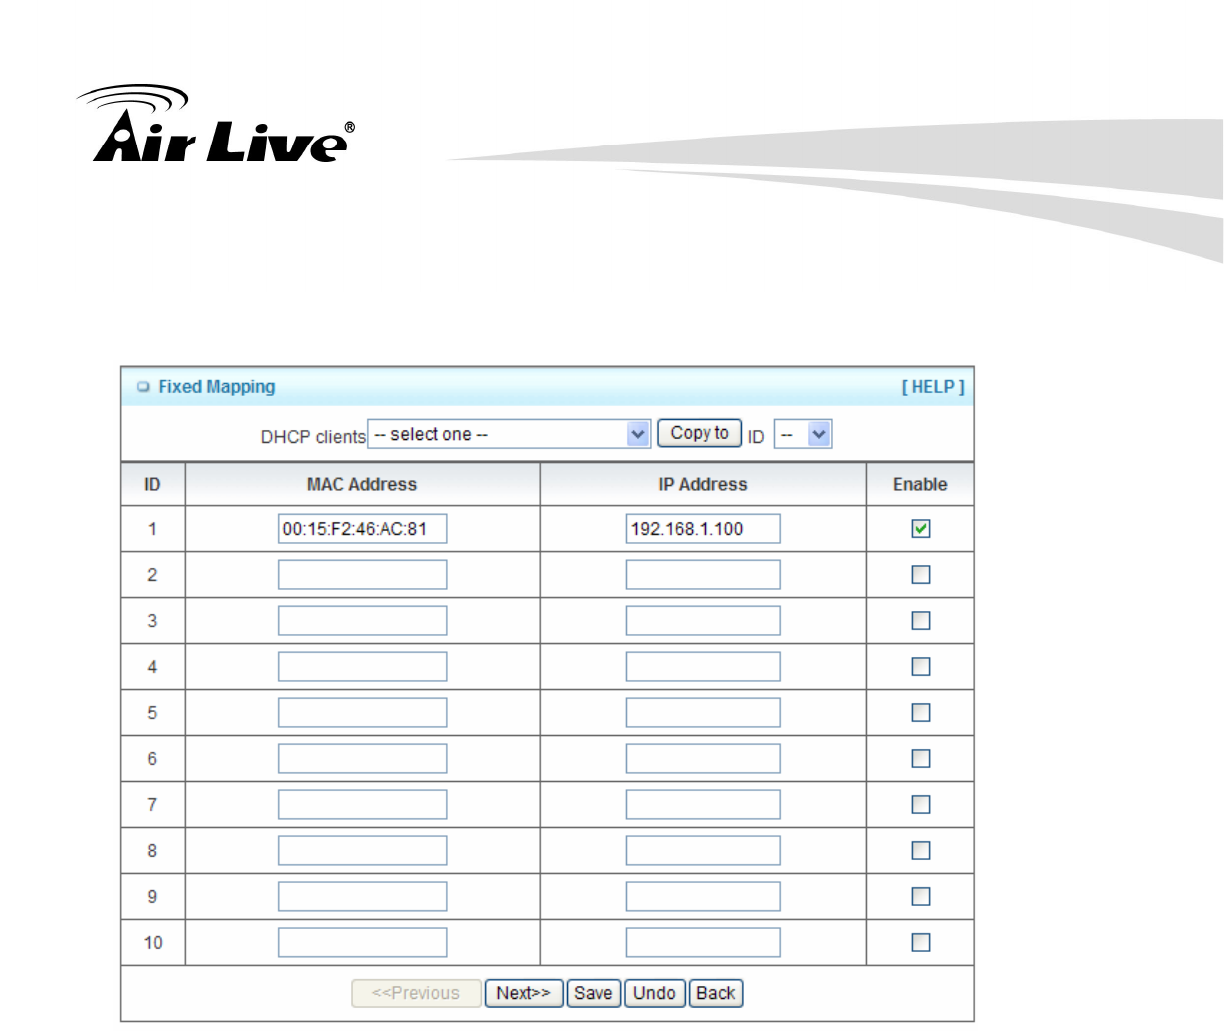Click the IP Address column header
The height and width of the screenshot is (1031, 1224).
point(703,484)
